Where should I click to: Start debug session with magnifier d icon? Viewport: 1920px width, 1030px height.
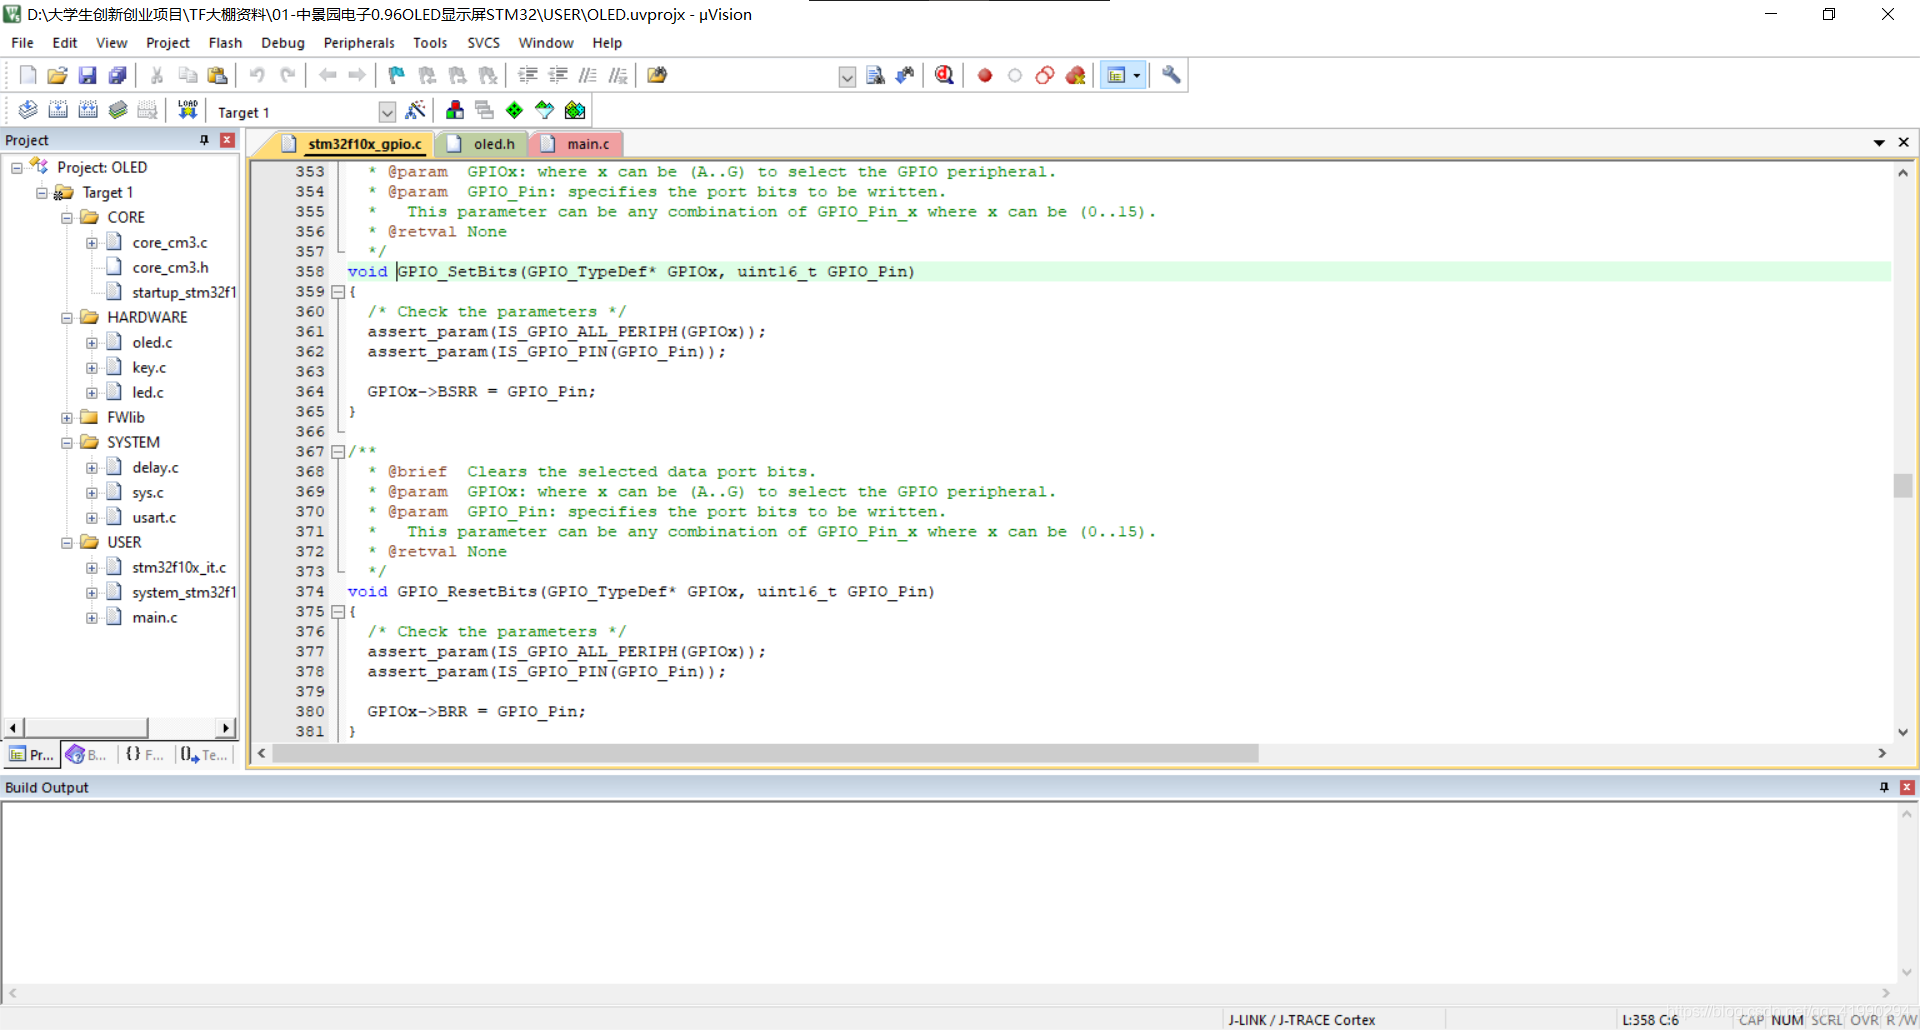(944, 75)
